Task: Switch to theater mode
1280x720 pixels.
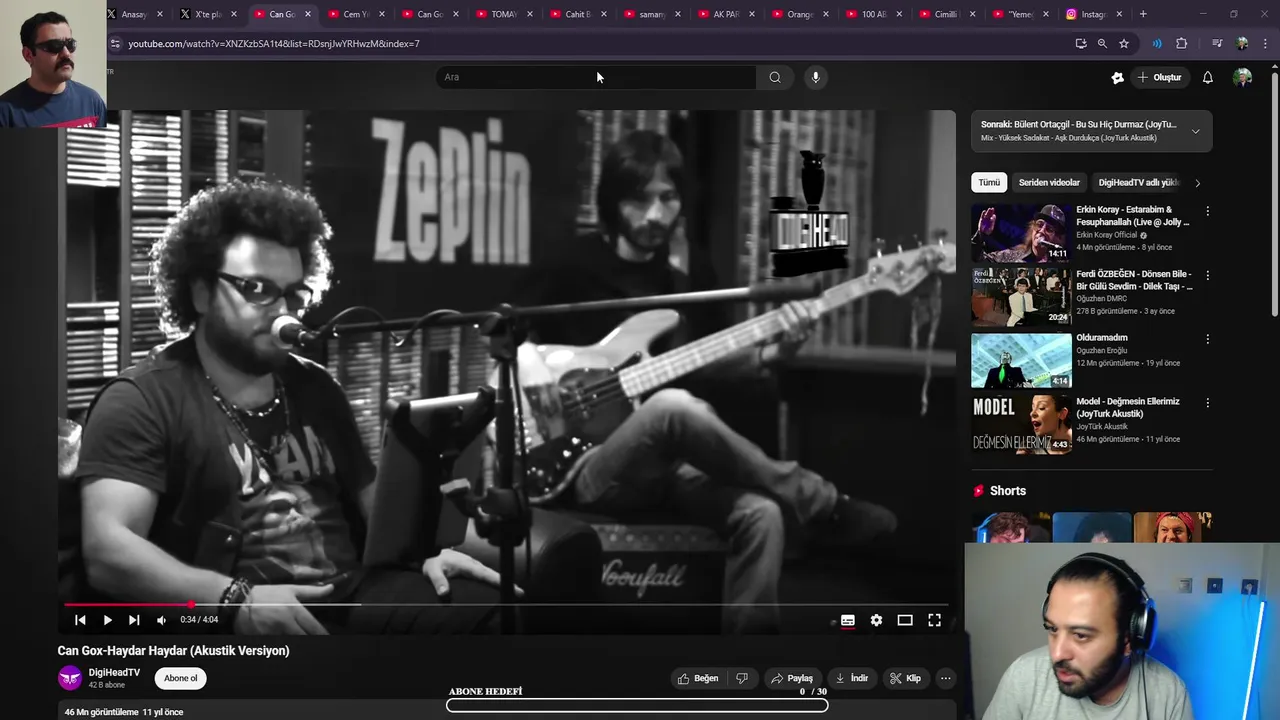Action: click(905, 620)
